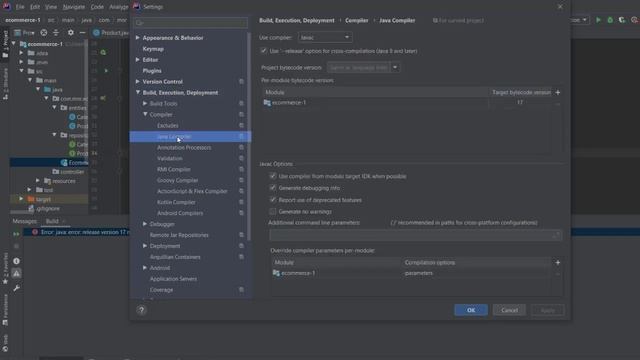Click target folder in Project tree
640x360 pixels.
point(43,199)
